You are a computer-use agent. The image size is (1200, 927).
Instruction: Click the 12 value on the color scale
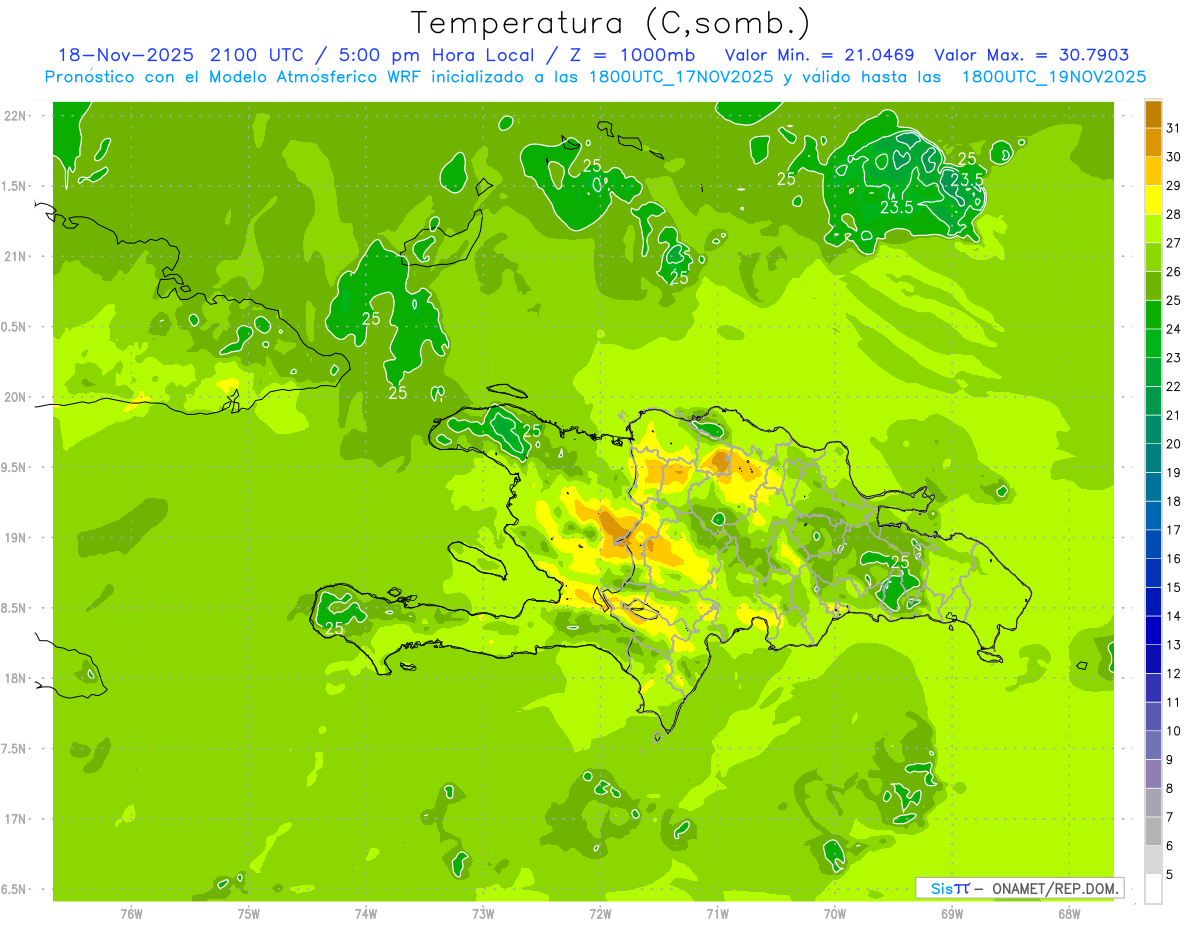pos(1174,673)
